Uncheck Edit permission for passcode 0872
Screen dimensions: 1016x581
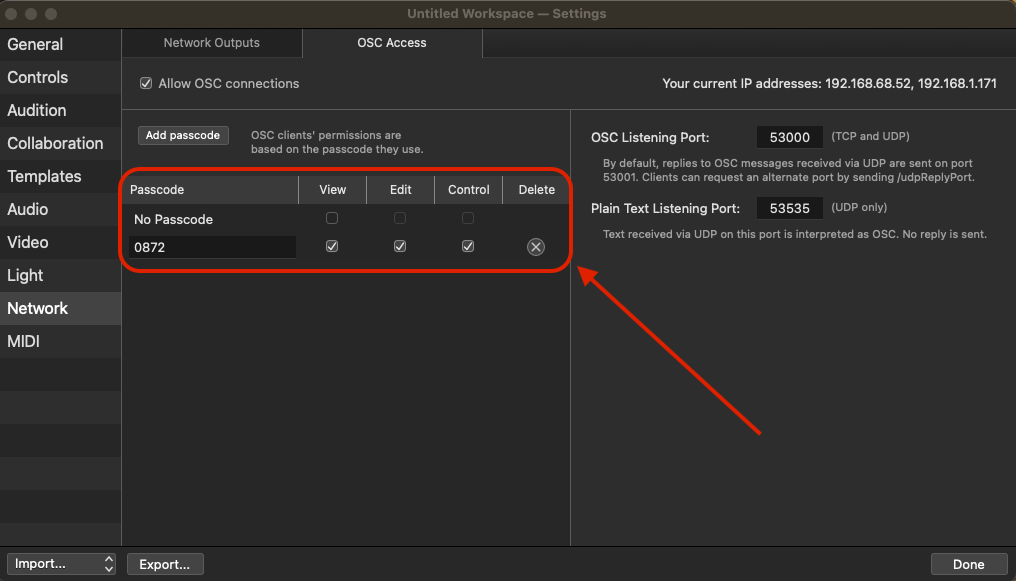click(400, 246)
